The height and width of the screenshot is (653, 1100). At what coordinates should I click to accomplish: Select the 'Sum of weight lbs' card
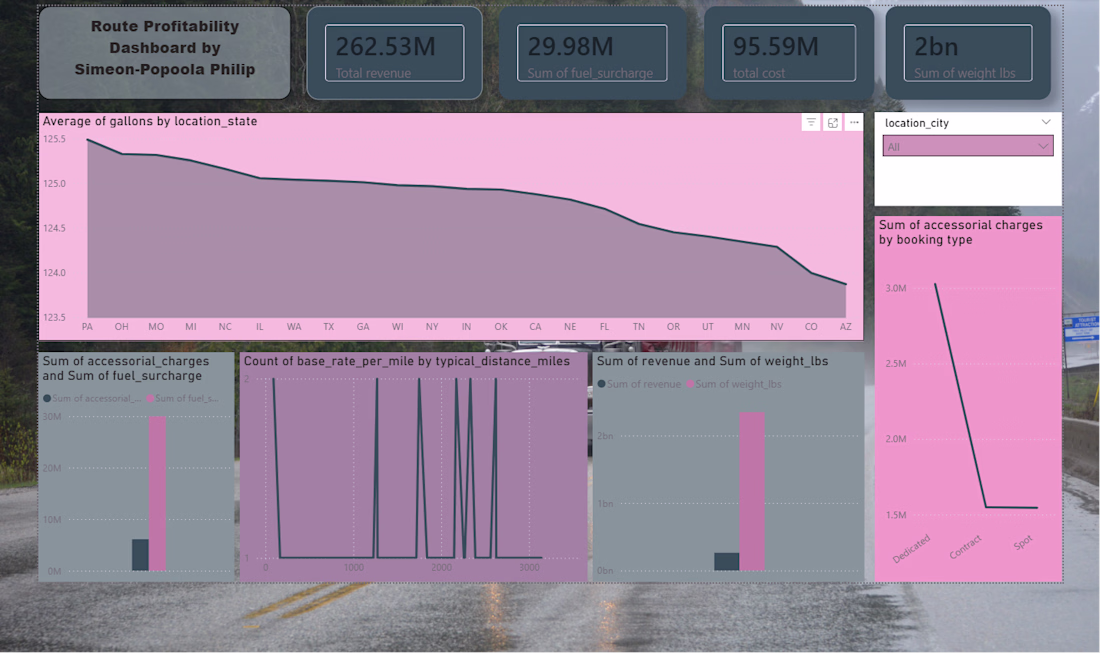pyautogui.click(x=968, y=53)
